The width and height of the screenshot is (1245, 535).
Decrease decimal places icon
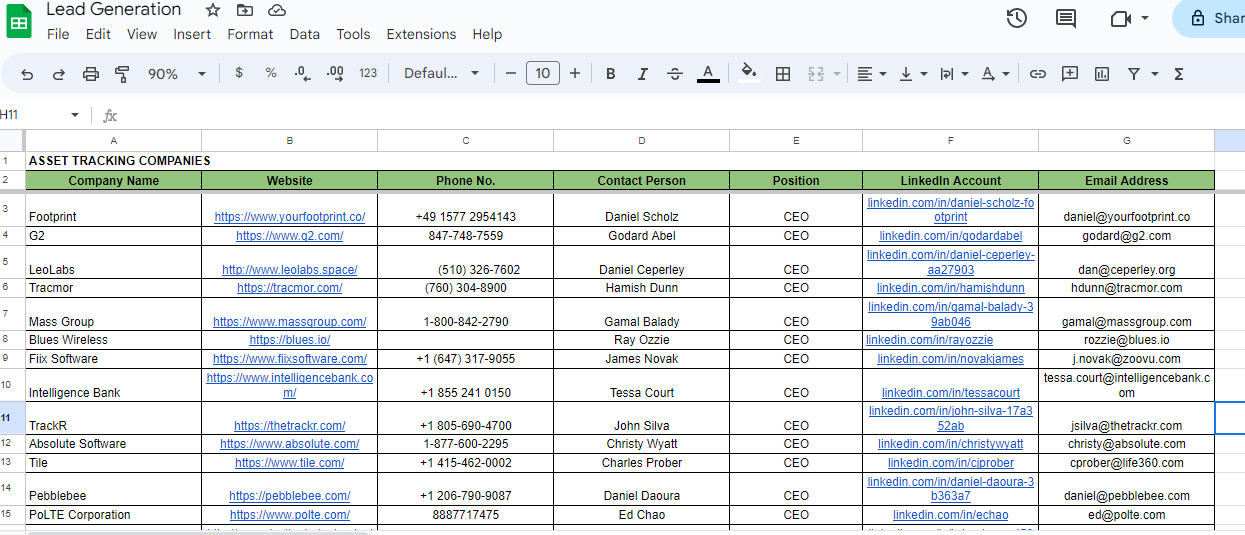[x=302, y=73]
